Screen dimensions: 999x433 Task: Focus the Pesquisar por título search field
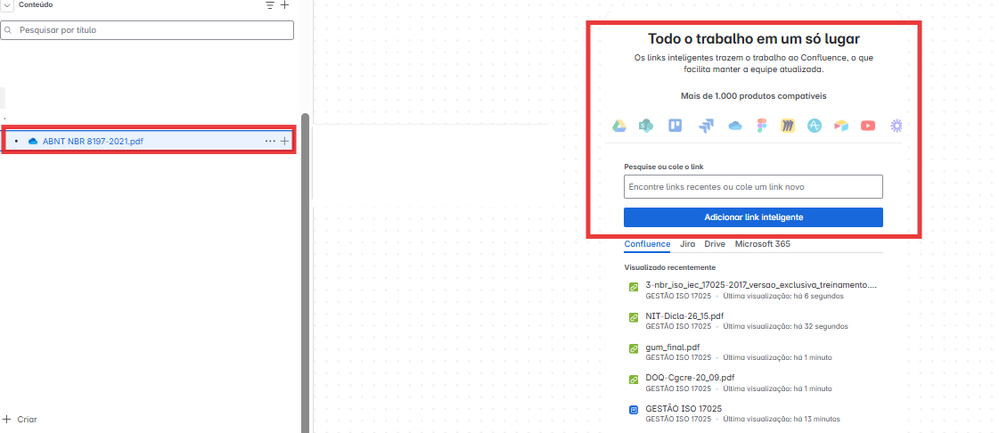coord(147,30)
